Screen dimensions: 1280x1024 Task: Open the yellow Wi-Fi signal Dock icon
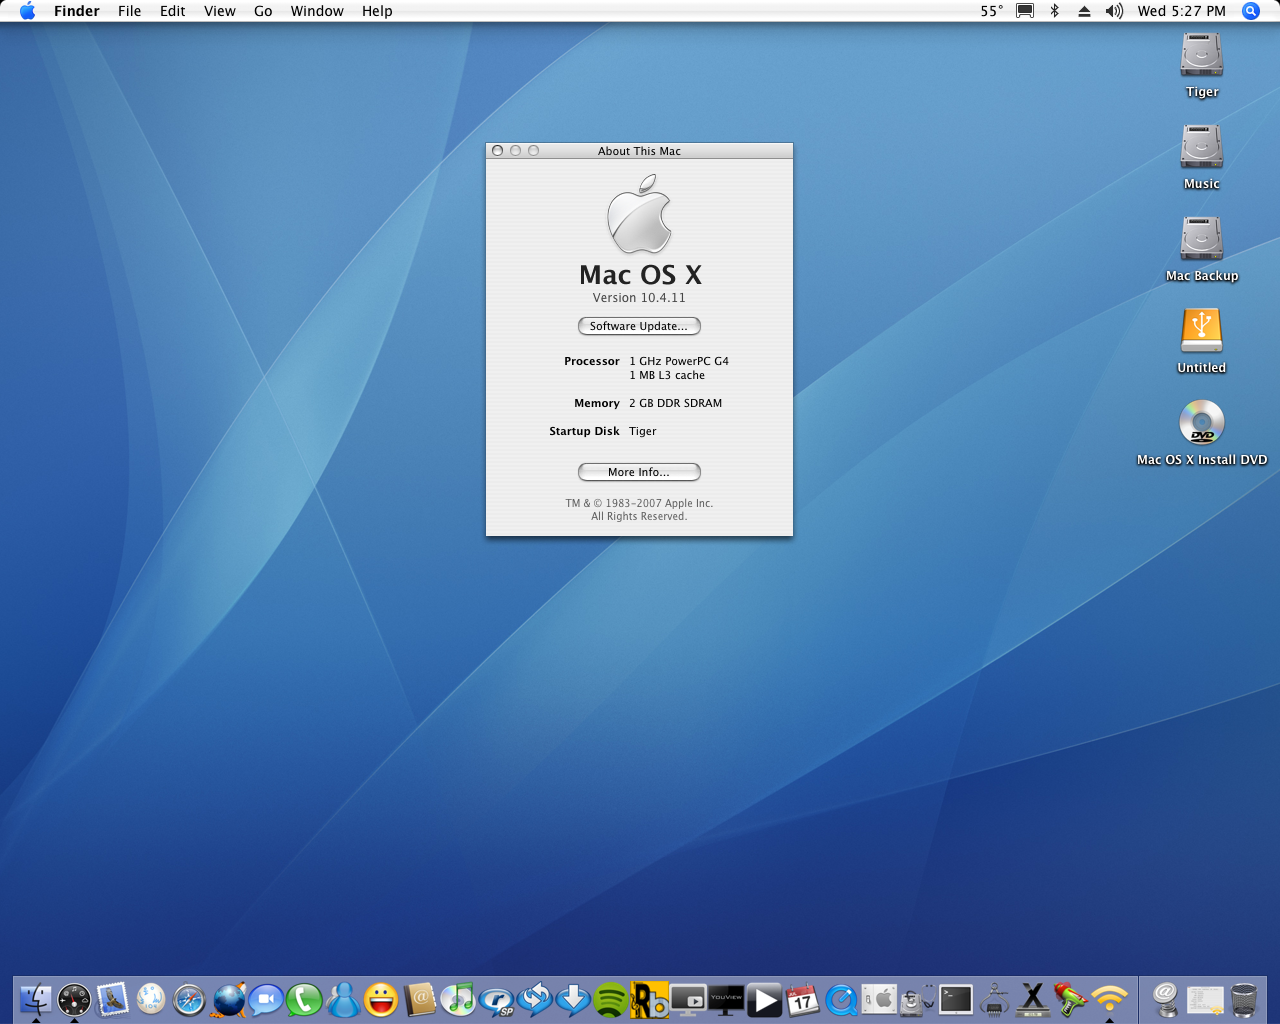click(1110, 999)
